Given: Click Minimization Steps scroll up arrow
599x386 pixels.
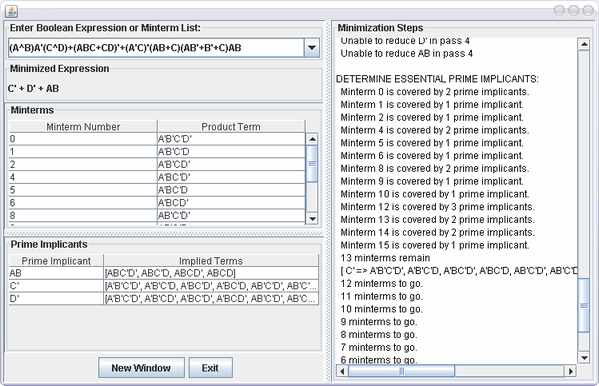Looking at the screenshot, I should click(584, 44).
